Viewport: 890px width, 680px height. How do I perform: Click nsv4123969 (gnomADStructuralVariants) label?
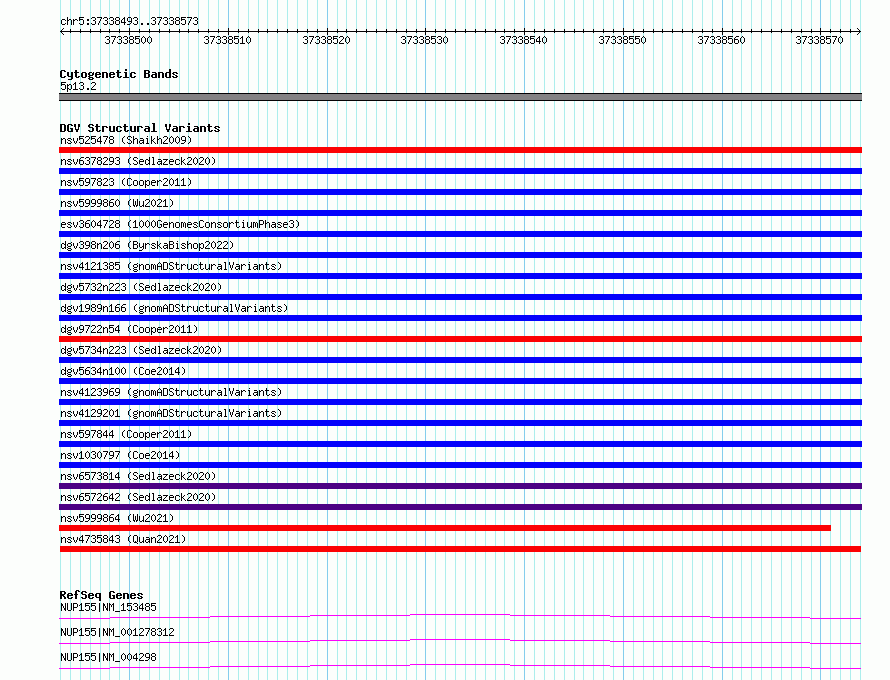(x=171, y=392)
